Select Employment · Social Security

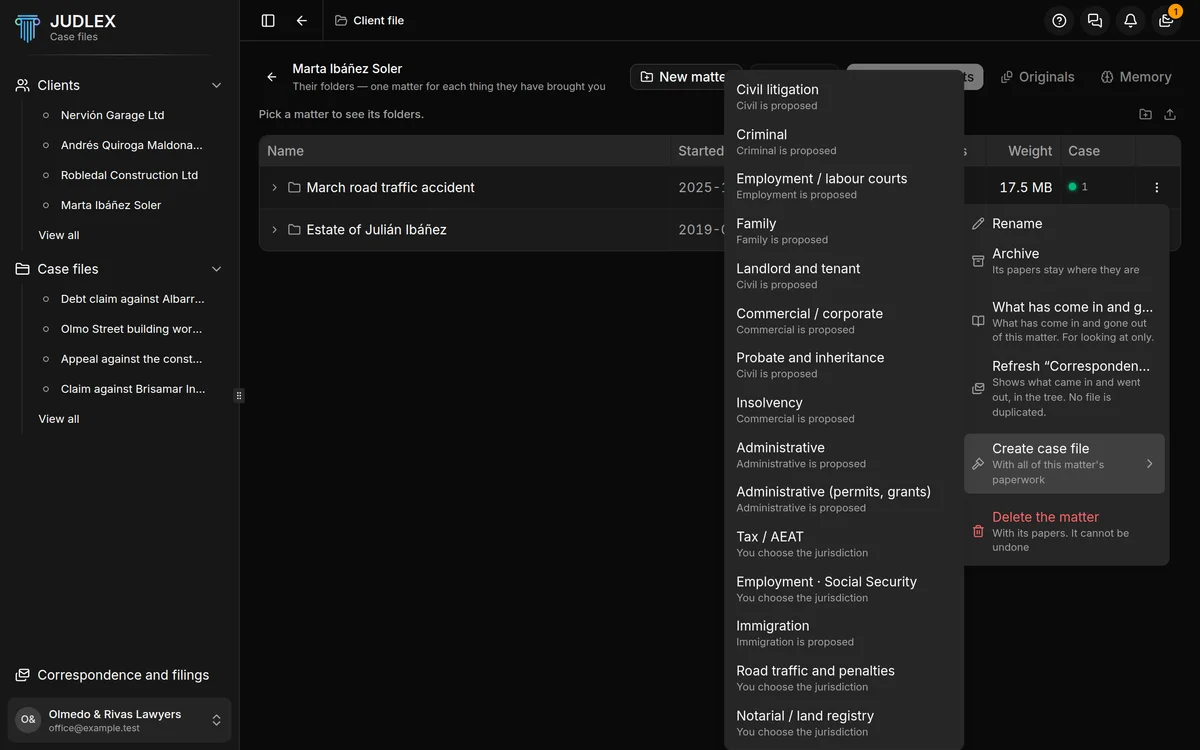click(x=843, y=589)
